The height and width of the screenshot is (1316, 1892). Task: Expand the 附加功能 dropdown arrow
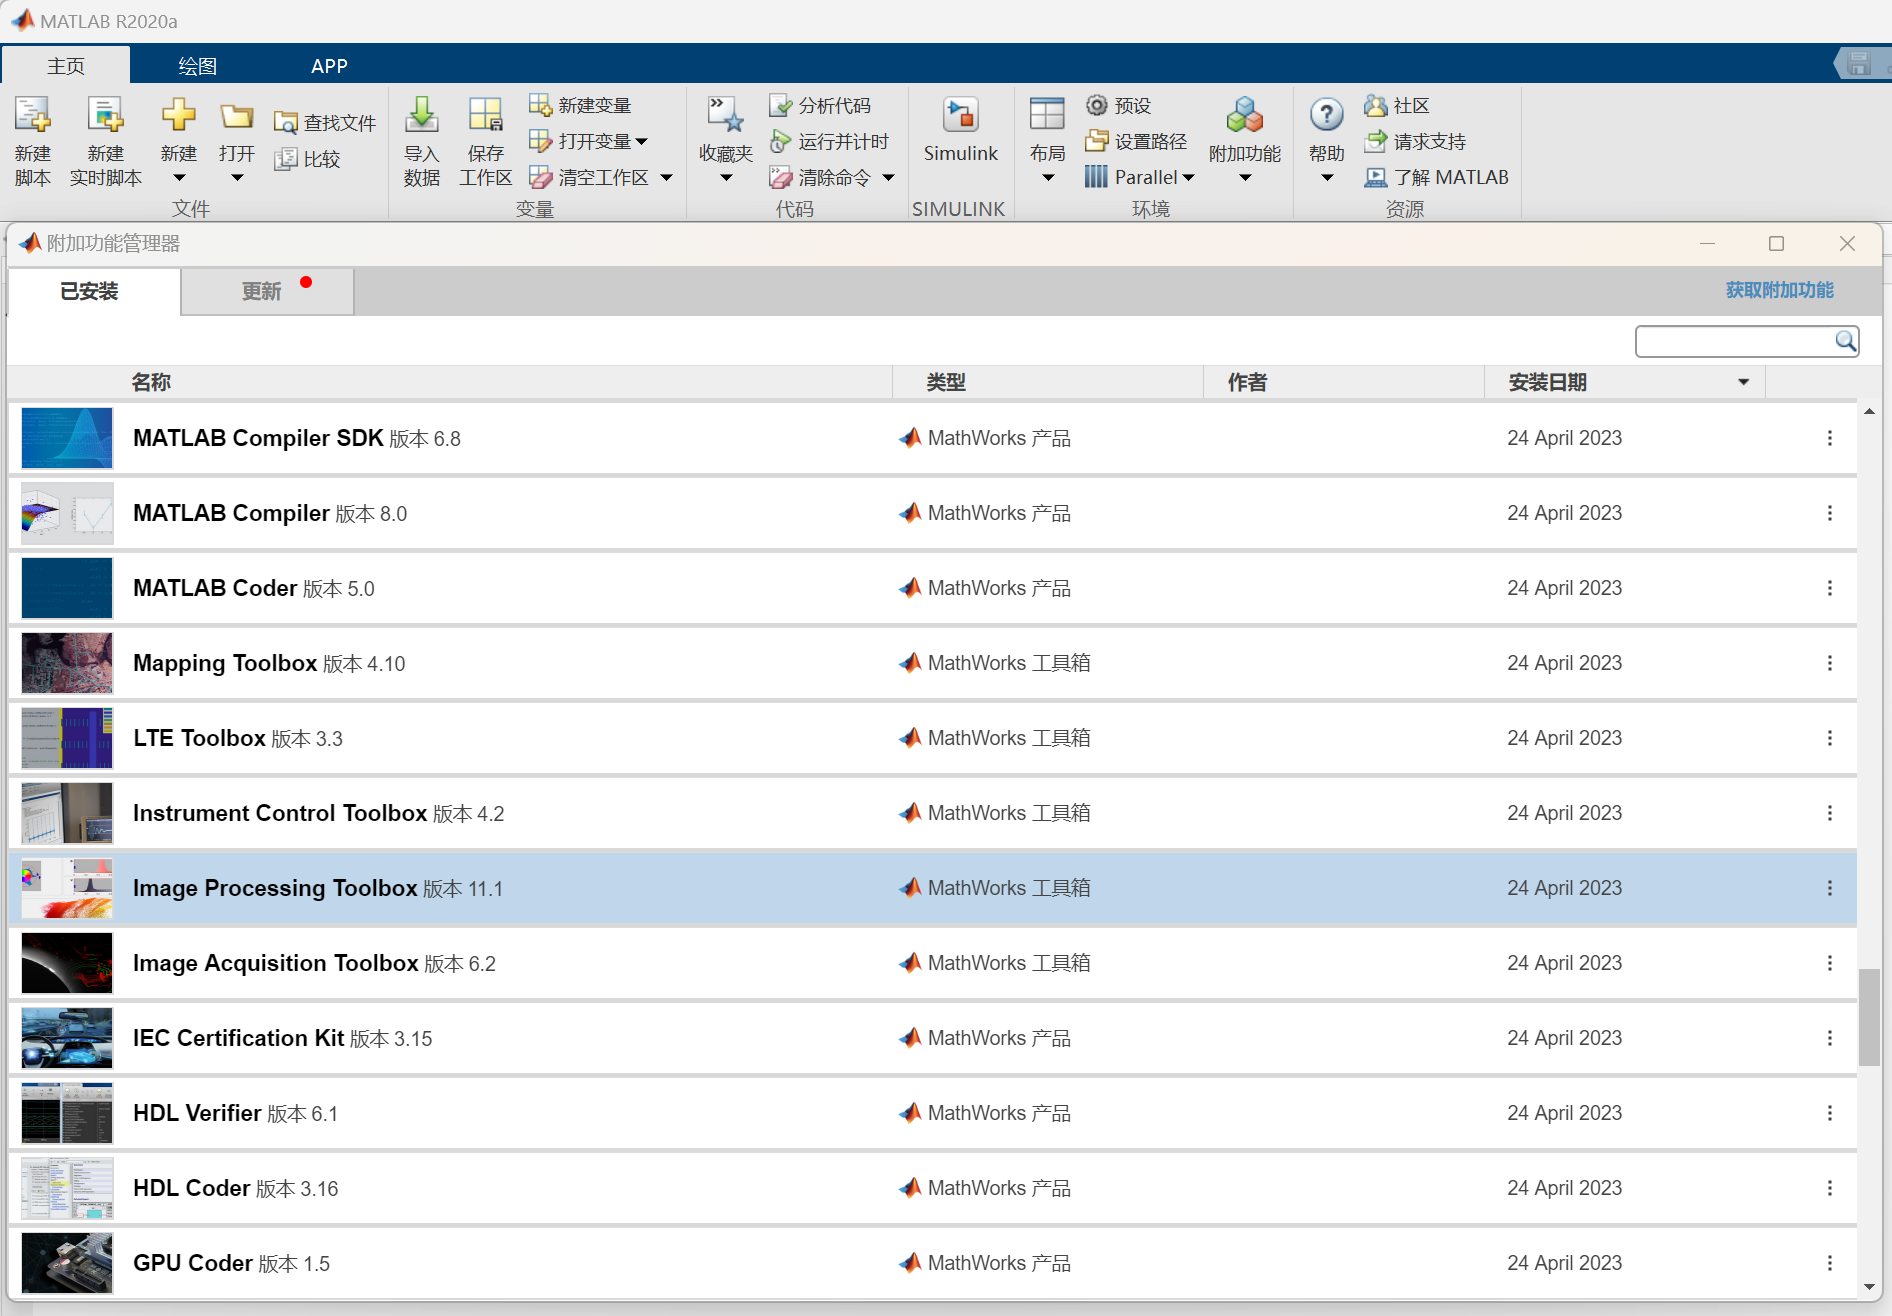click(x=1245, y=178)
